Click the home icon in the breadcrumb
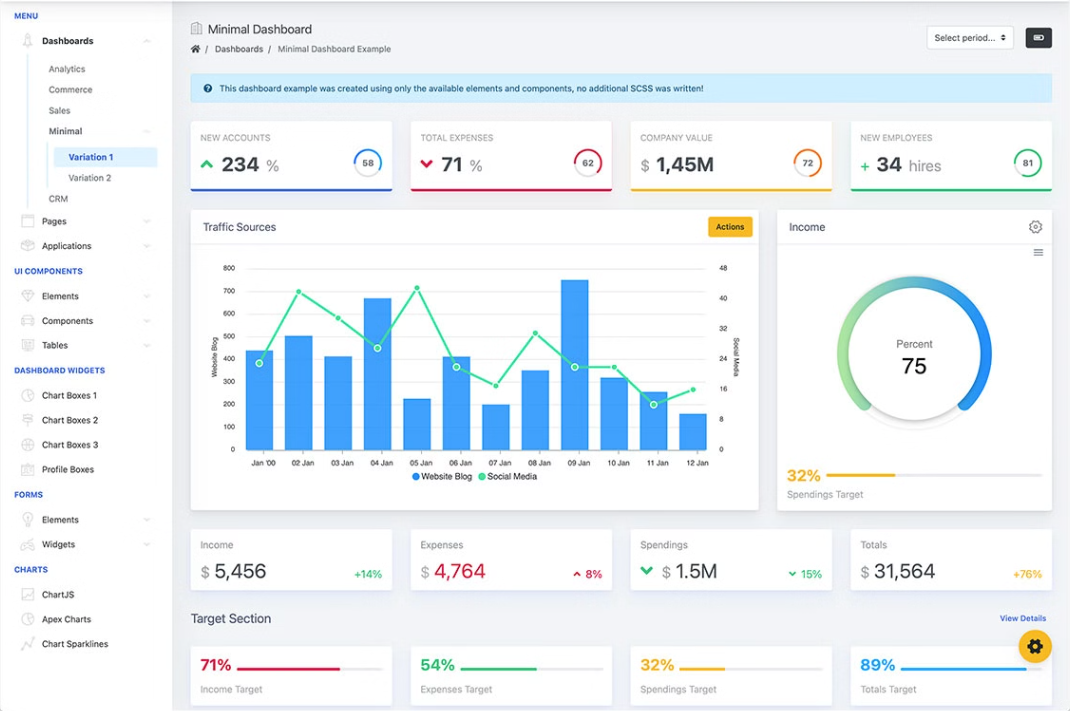The width and height of the screenshot is (1070, 711). coord(195,48)
